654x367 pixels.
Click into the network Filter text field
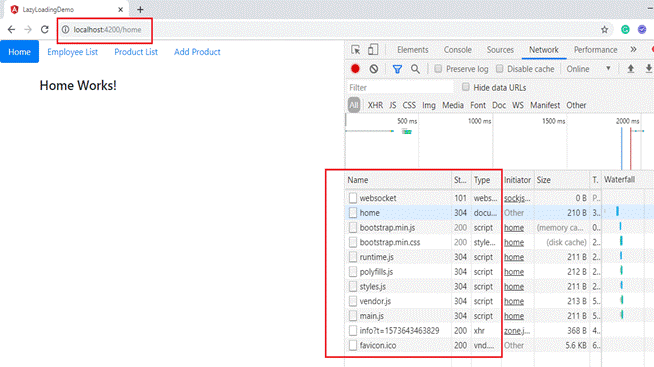[400, 88]
